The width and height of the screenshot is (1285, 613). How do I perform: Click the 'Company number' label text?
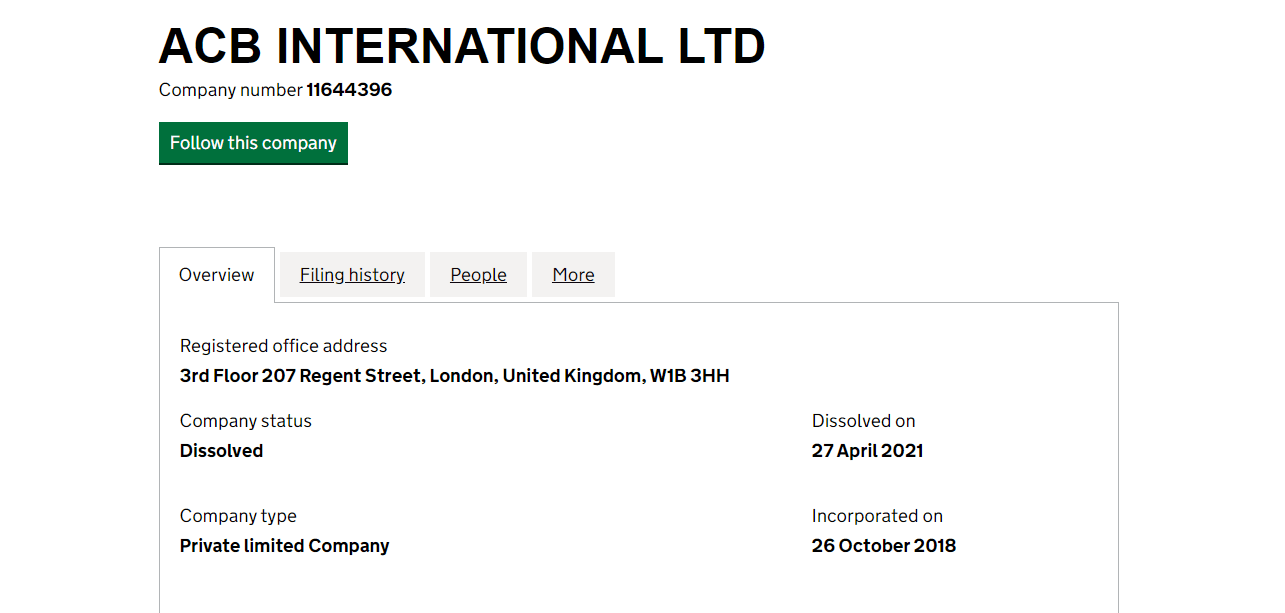(230, 90)
